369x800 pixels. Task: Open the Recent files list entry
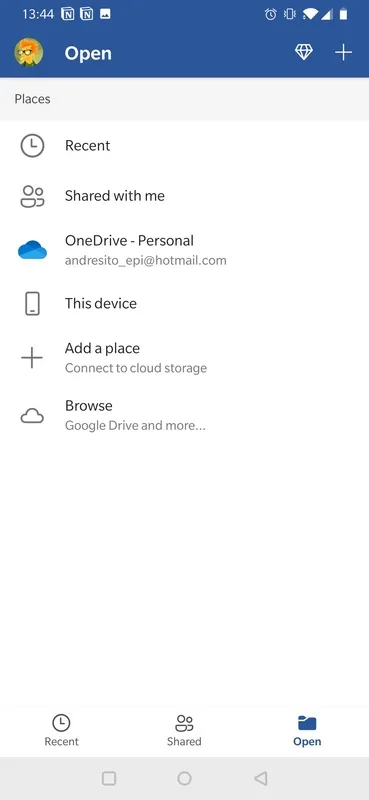184,146
